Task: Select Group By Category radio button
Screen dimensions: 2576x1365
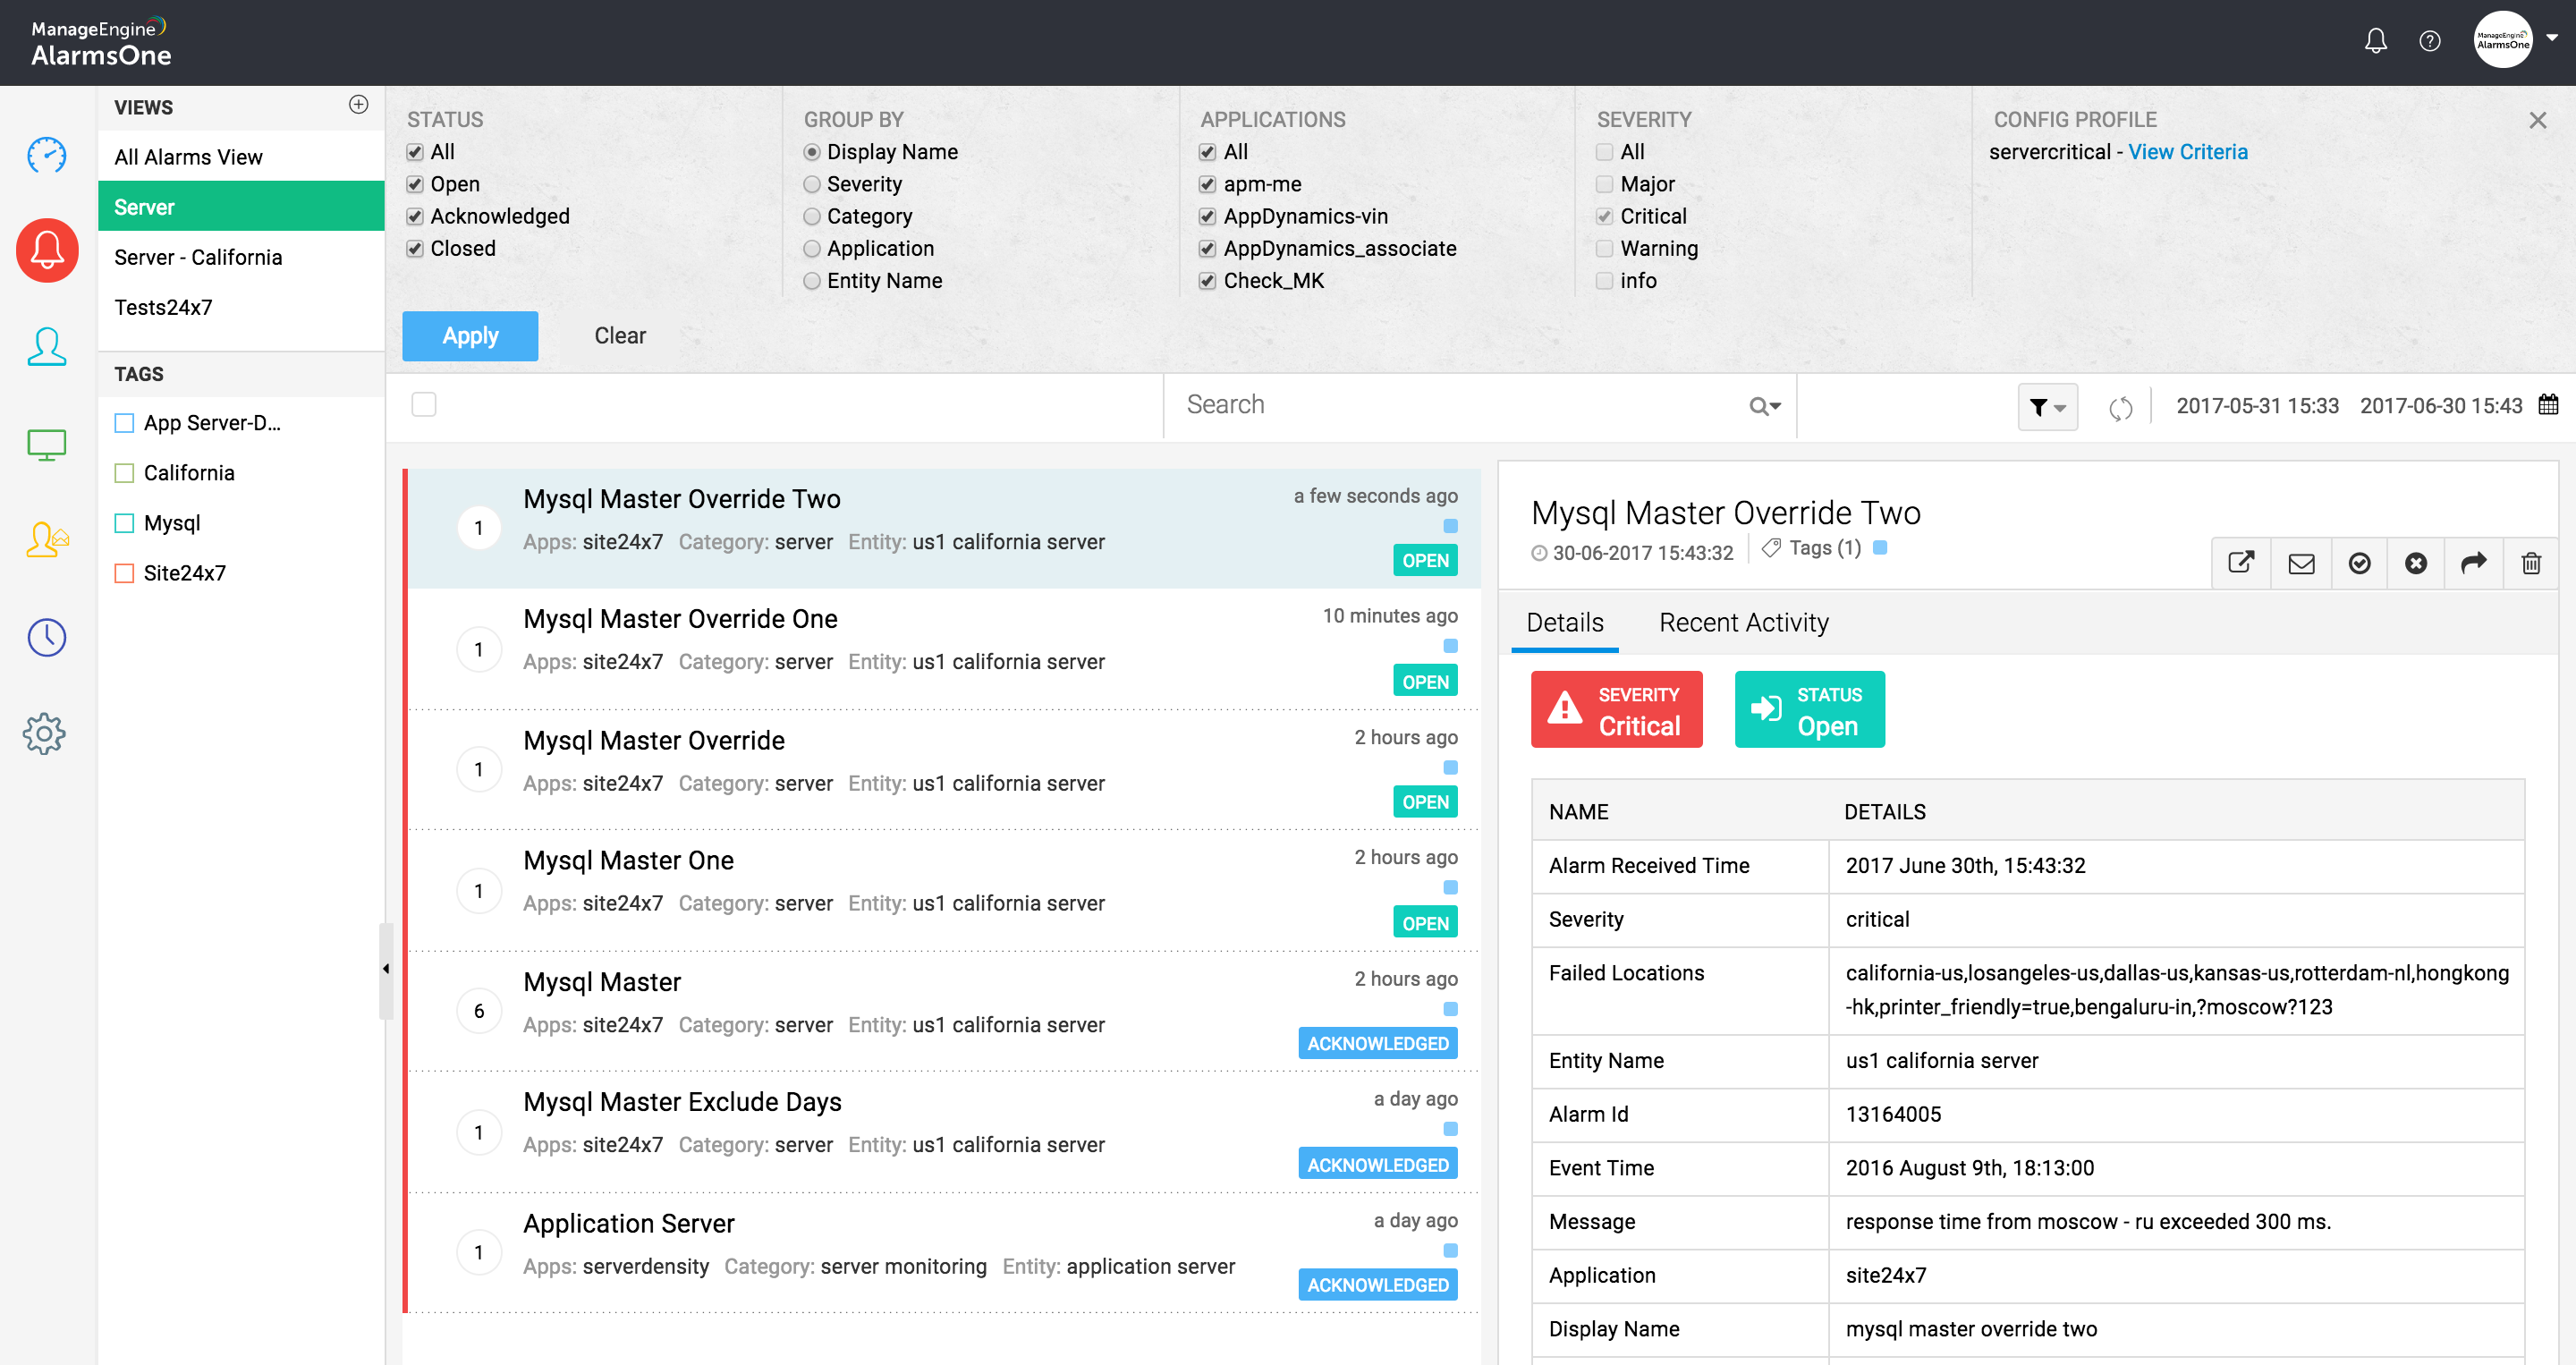Action: pyautogui.click(x=812, y=216)
